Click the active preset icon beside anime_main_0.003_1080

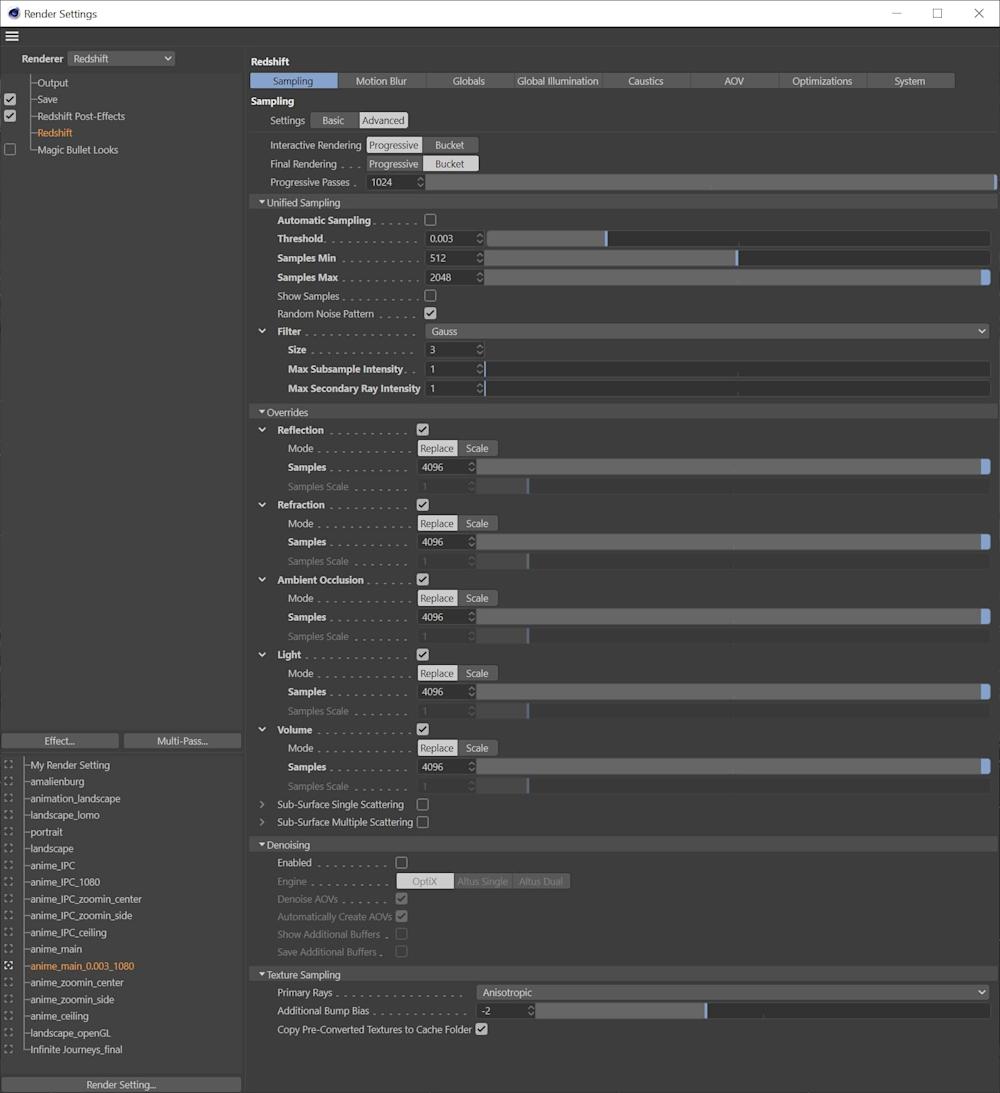[9, 966]
